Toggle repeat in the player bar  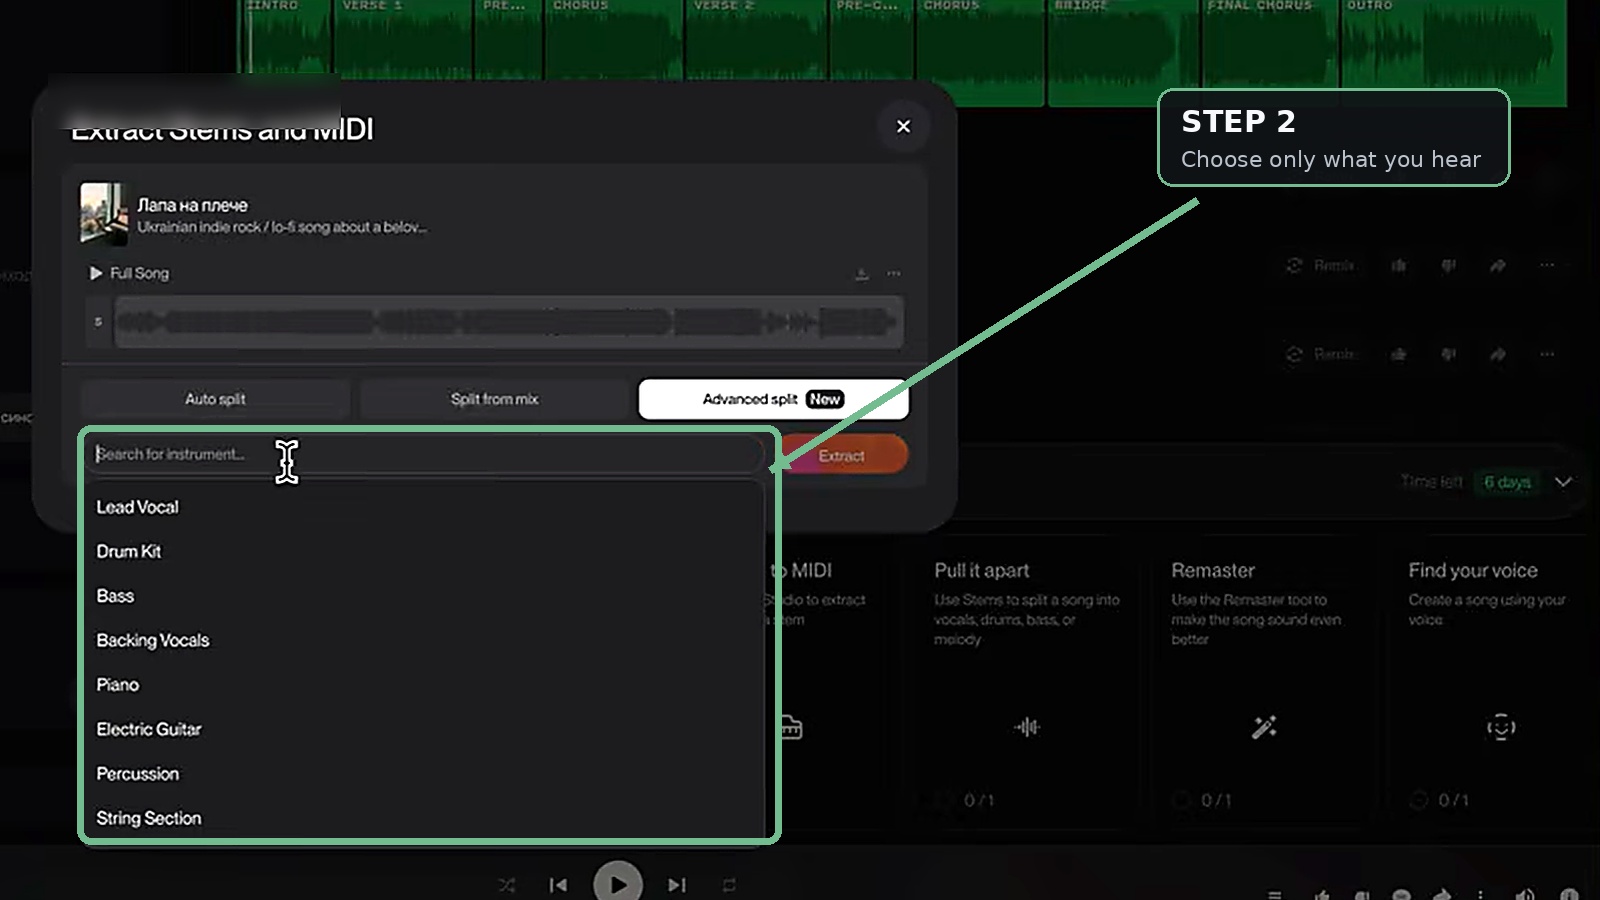pyautogui.click(x=729, y=885)
